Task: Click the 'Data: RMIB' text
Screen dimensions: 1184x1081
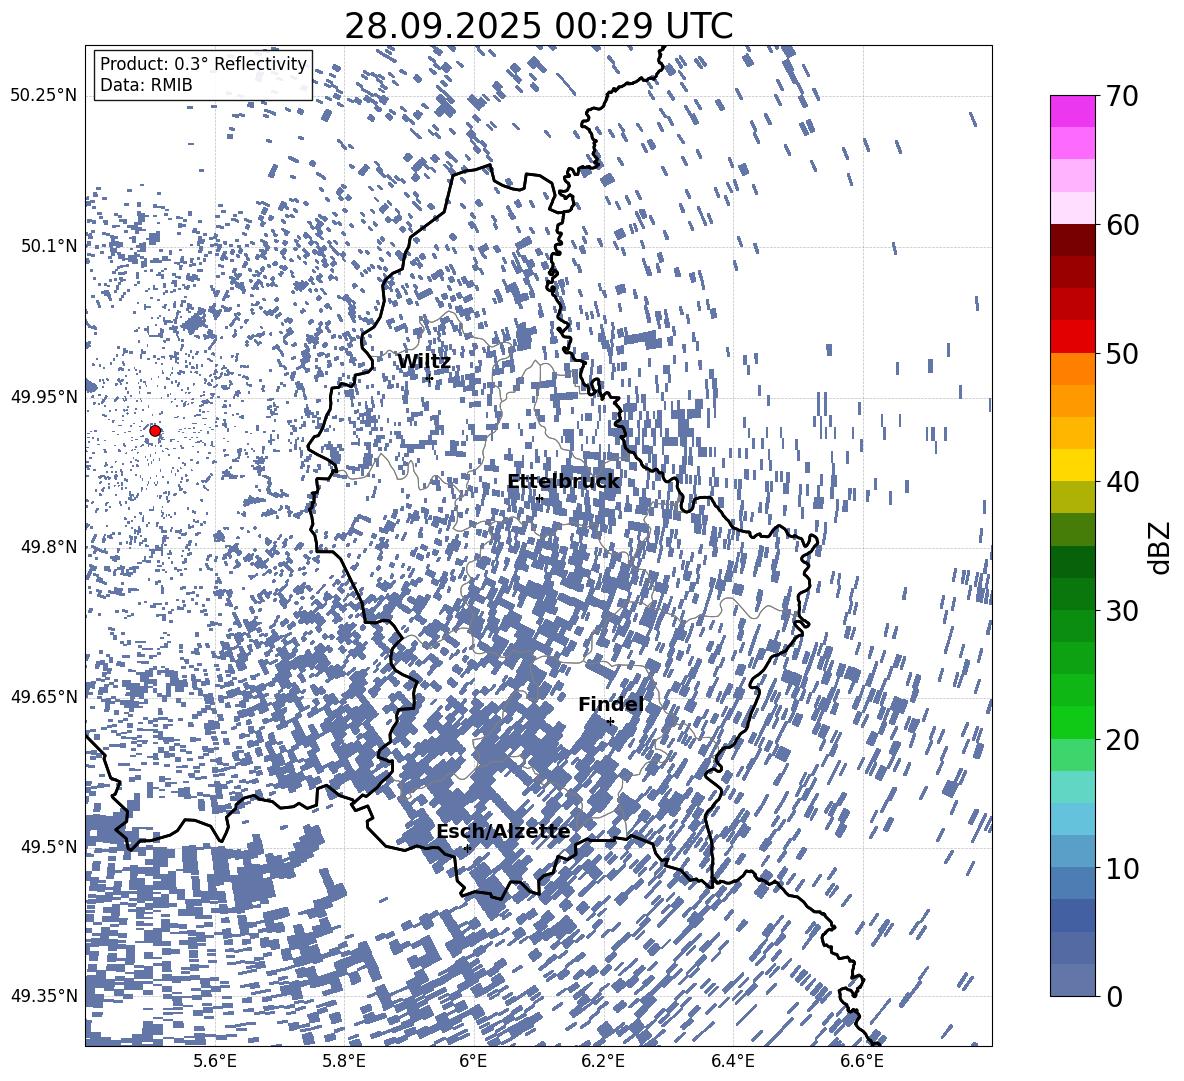Action: (146, 85)
